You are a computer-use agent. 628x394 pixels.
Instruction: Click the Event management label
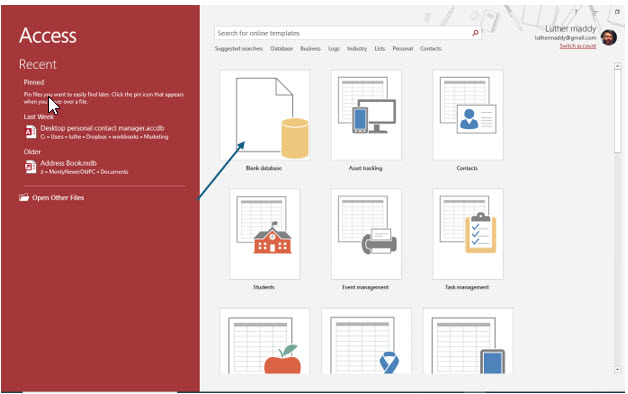pos(365,287)
